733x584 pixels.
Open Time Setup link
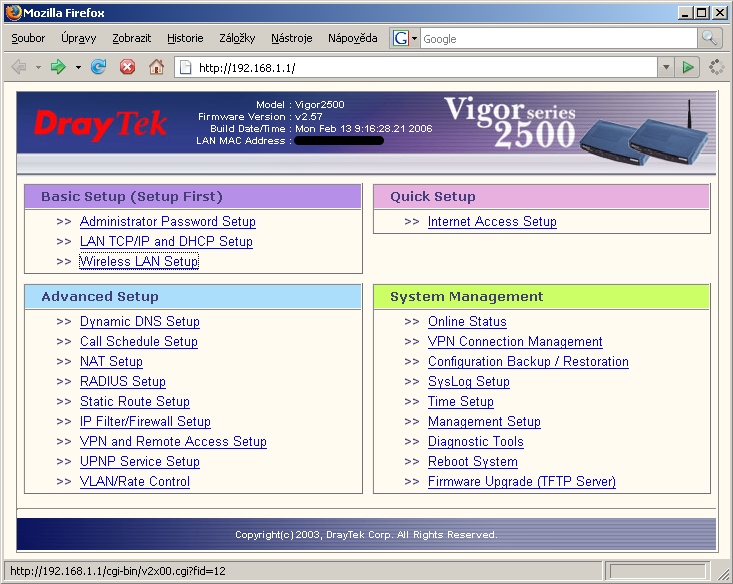460,402
